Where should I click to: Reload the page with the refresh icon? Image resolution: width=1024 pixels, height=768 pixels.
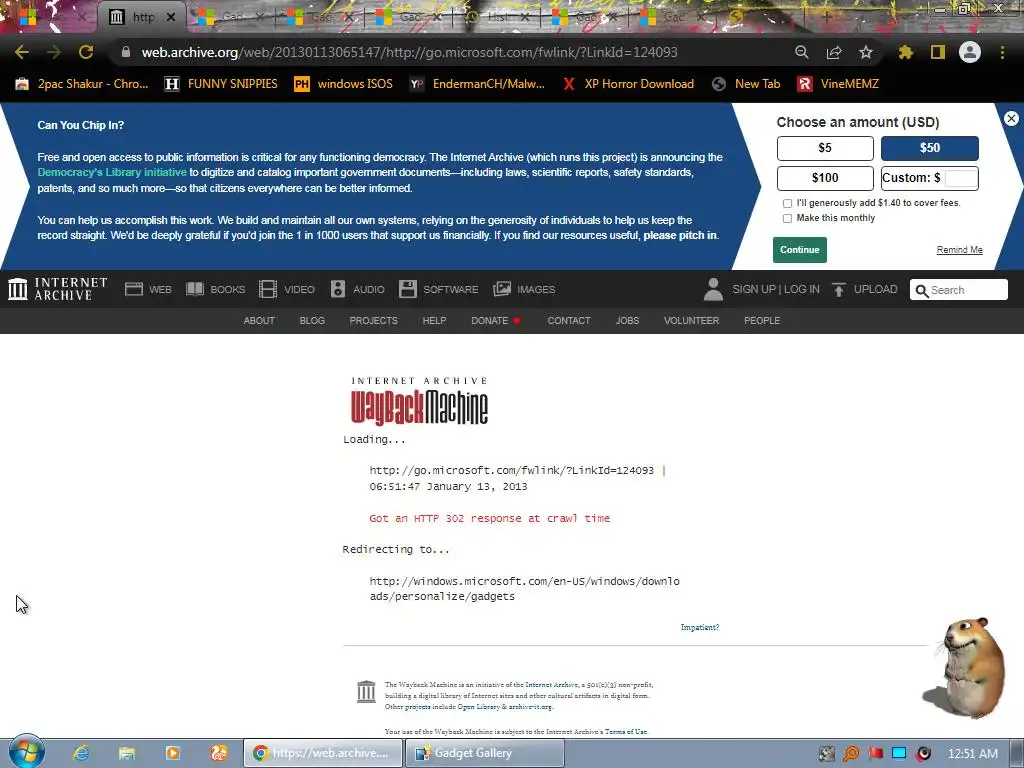tap(86, 52)
